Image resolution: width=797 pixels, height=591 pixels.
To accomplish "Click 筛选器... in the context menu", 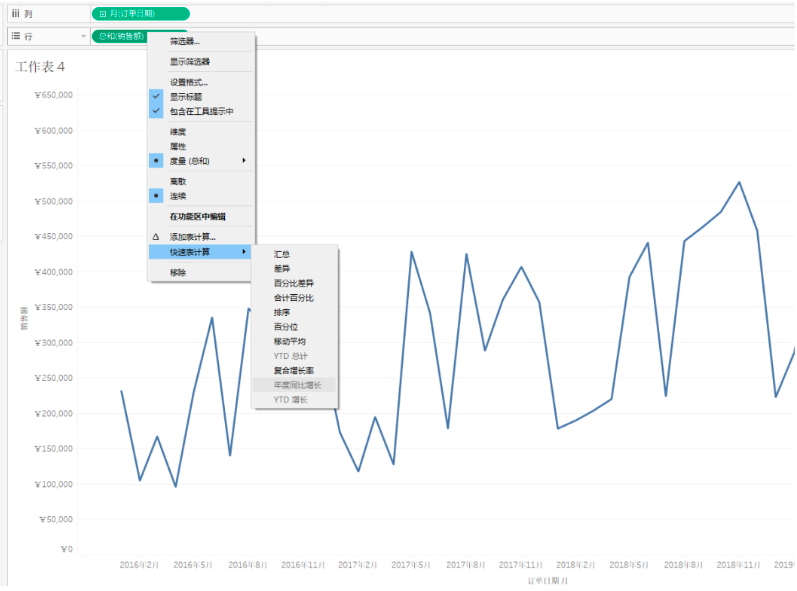I will 185,42.
